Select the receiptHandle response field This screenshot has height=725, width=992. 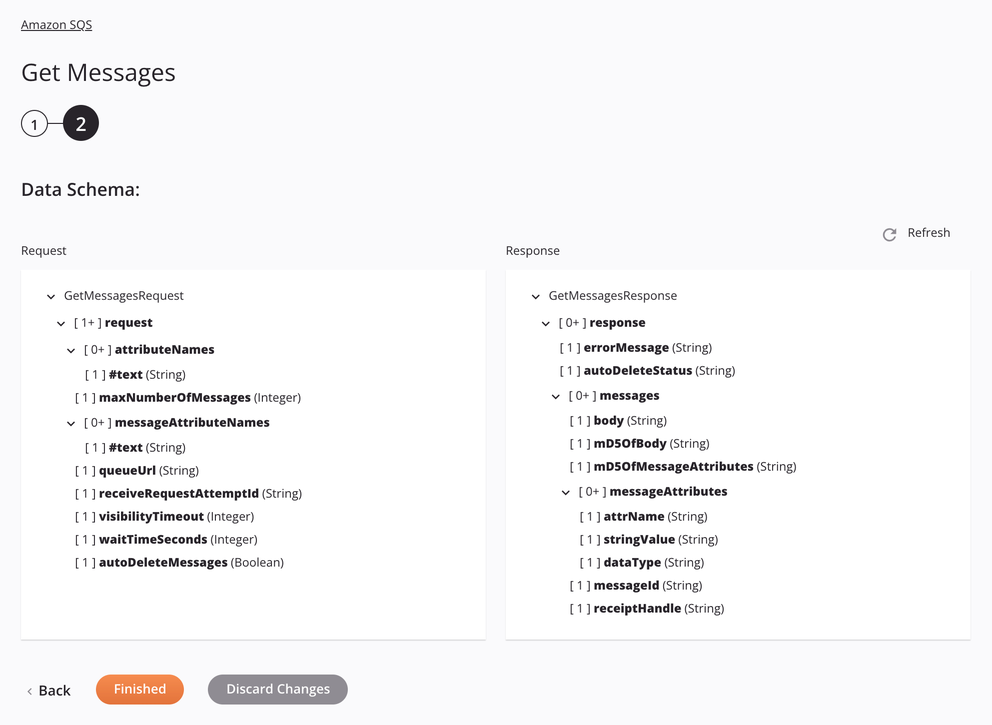coord(637,608)
